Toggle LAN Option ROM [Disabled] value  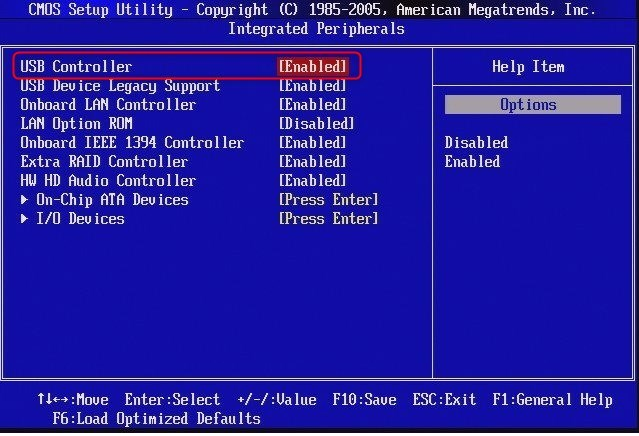(x=317, y=123)
